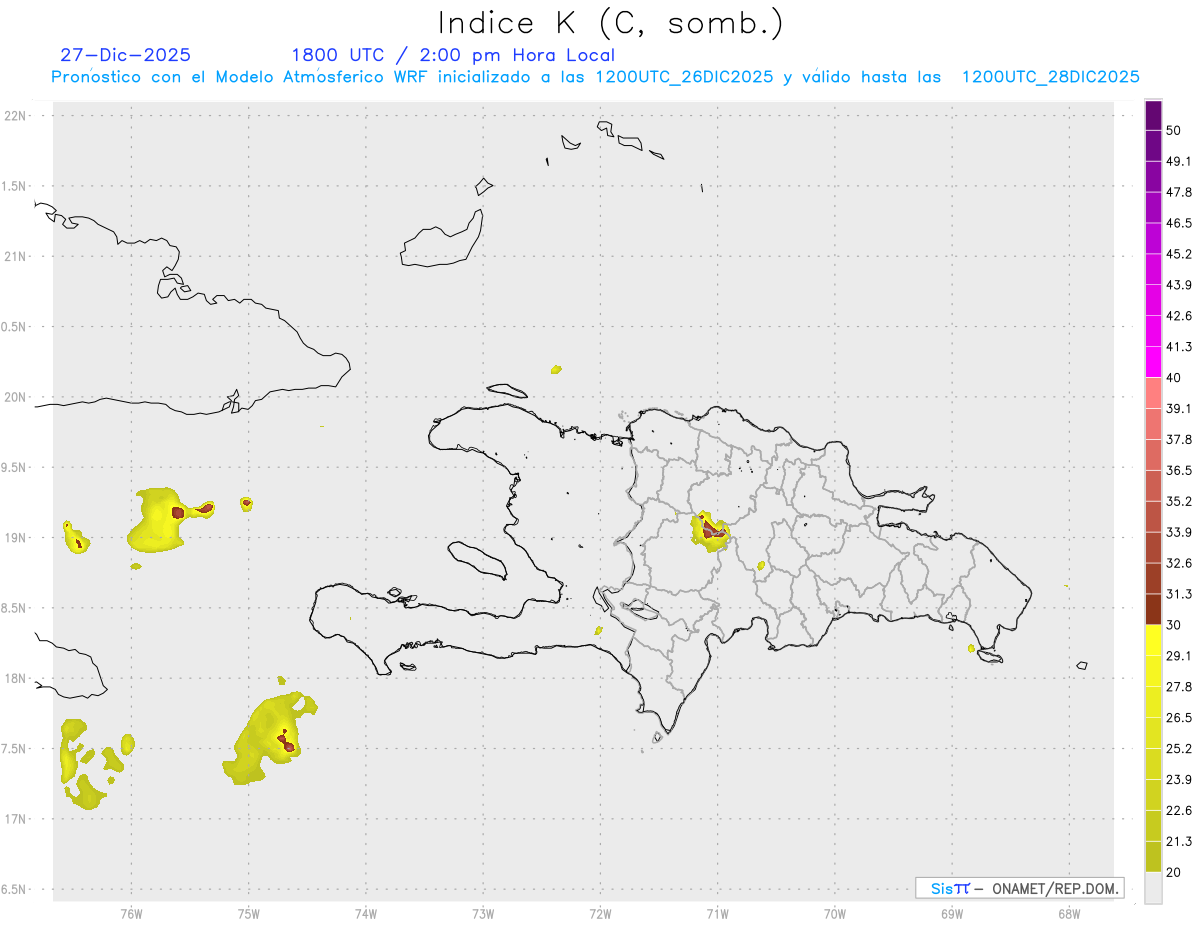Click the '70W' longitude label
The width and height of the screenshot is (1200, 927).
(x=834, y=912)
